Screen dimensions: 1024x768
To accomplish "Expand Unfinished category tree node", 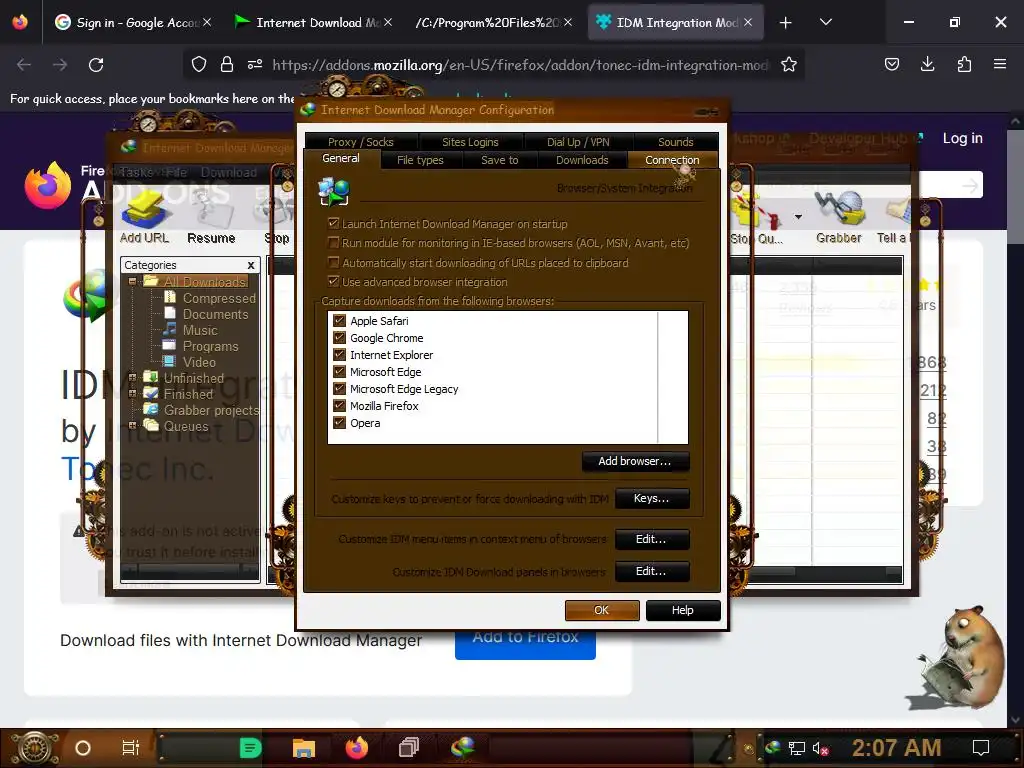I will click(133, 377).
